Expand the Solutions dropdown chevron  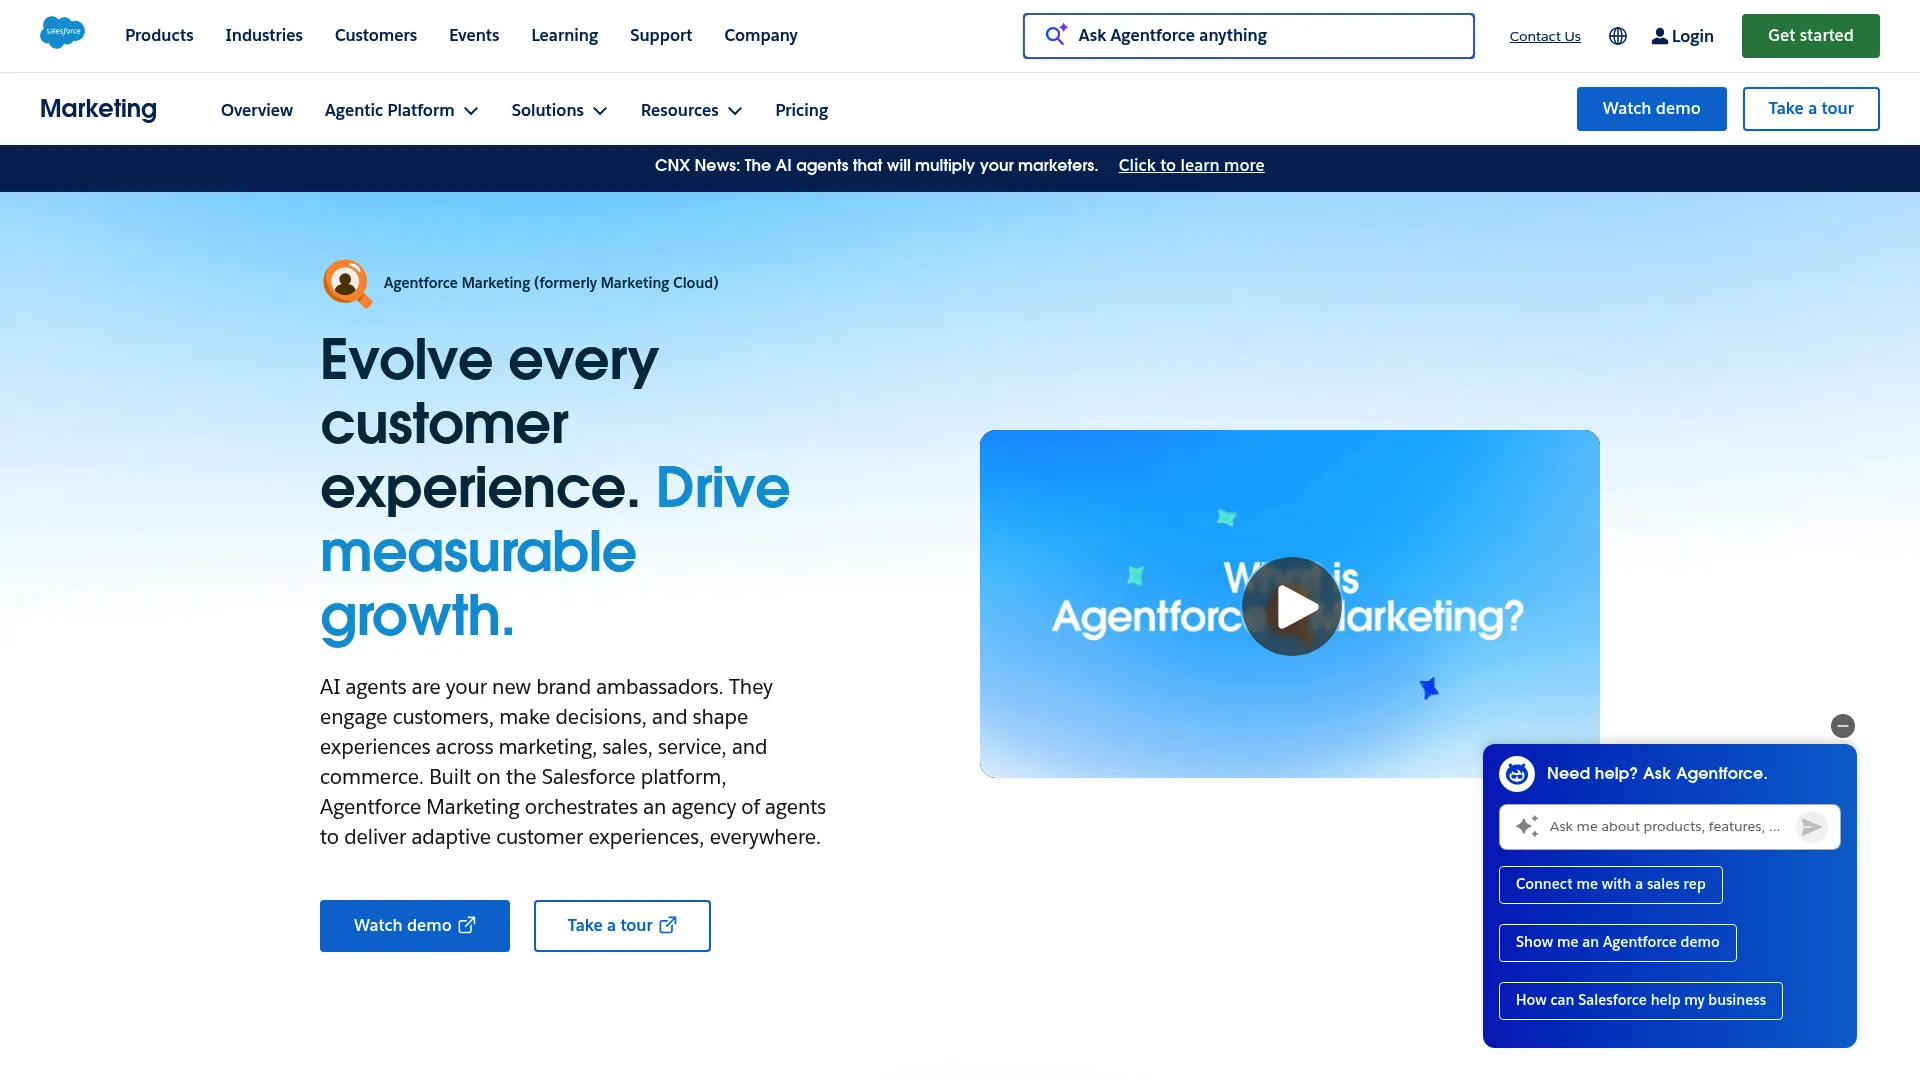600,111
